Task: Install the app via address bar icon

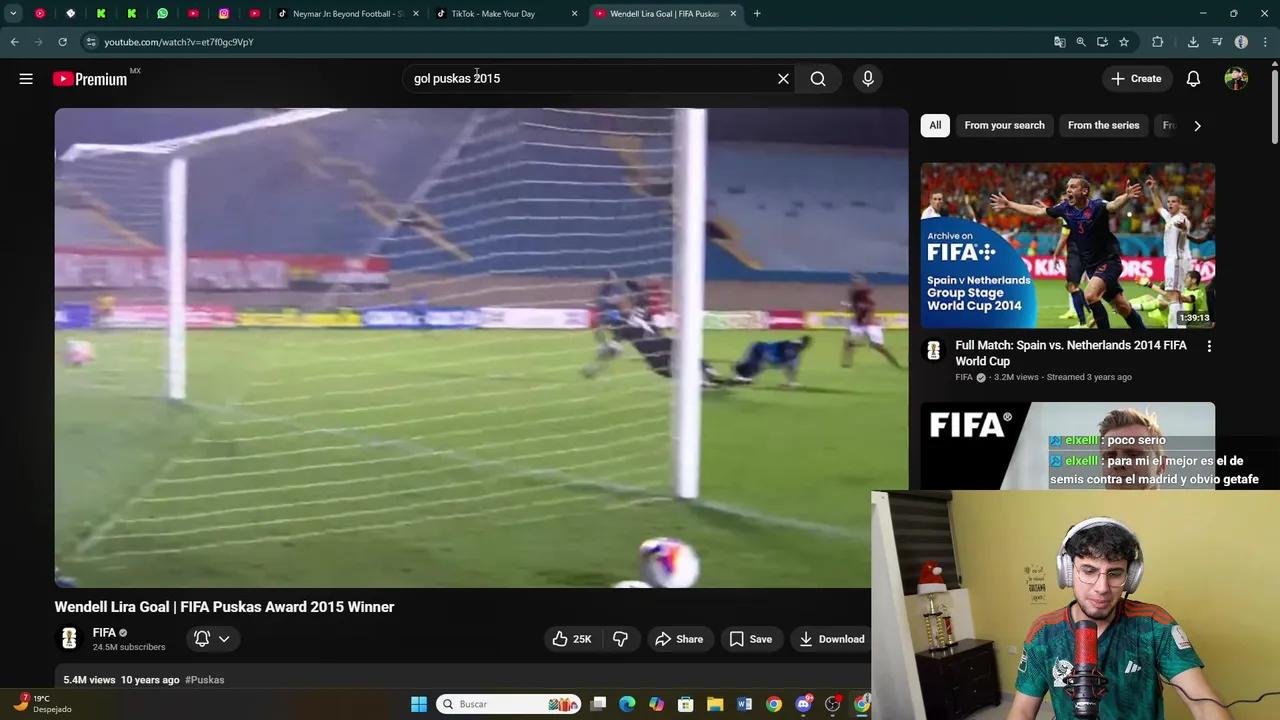Action: 1102,42
